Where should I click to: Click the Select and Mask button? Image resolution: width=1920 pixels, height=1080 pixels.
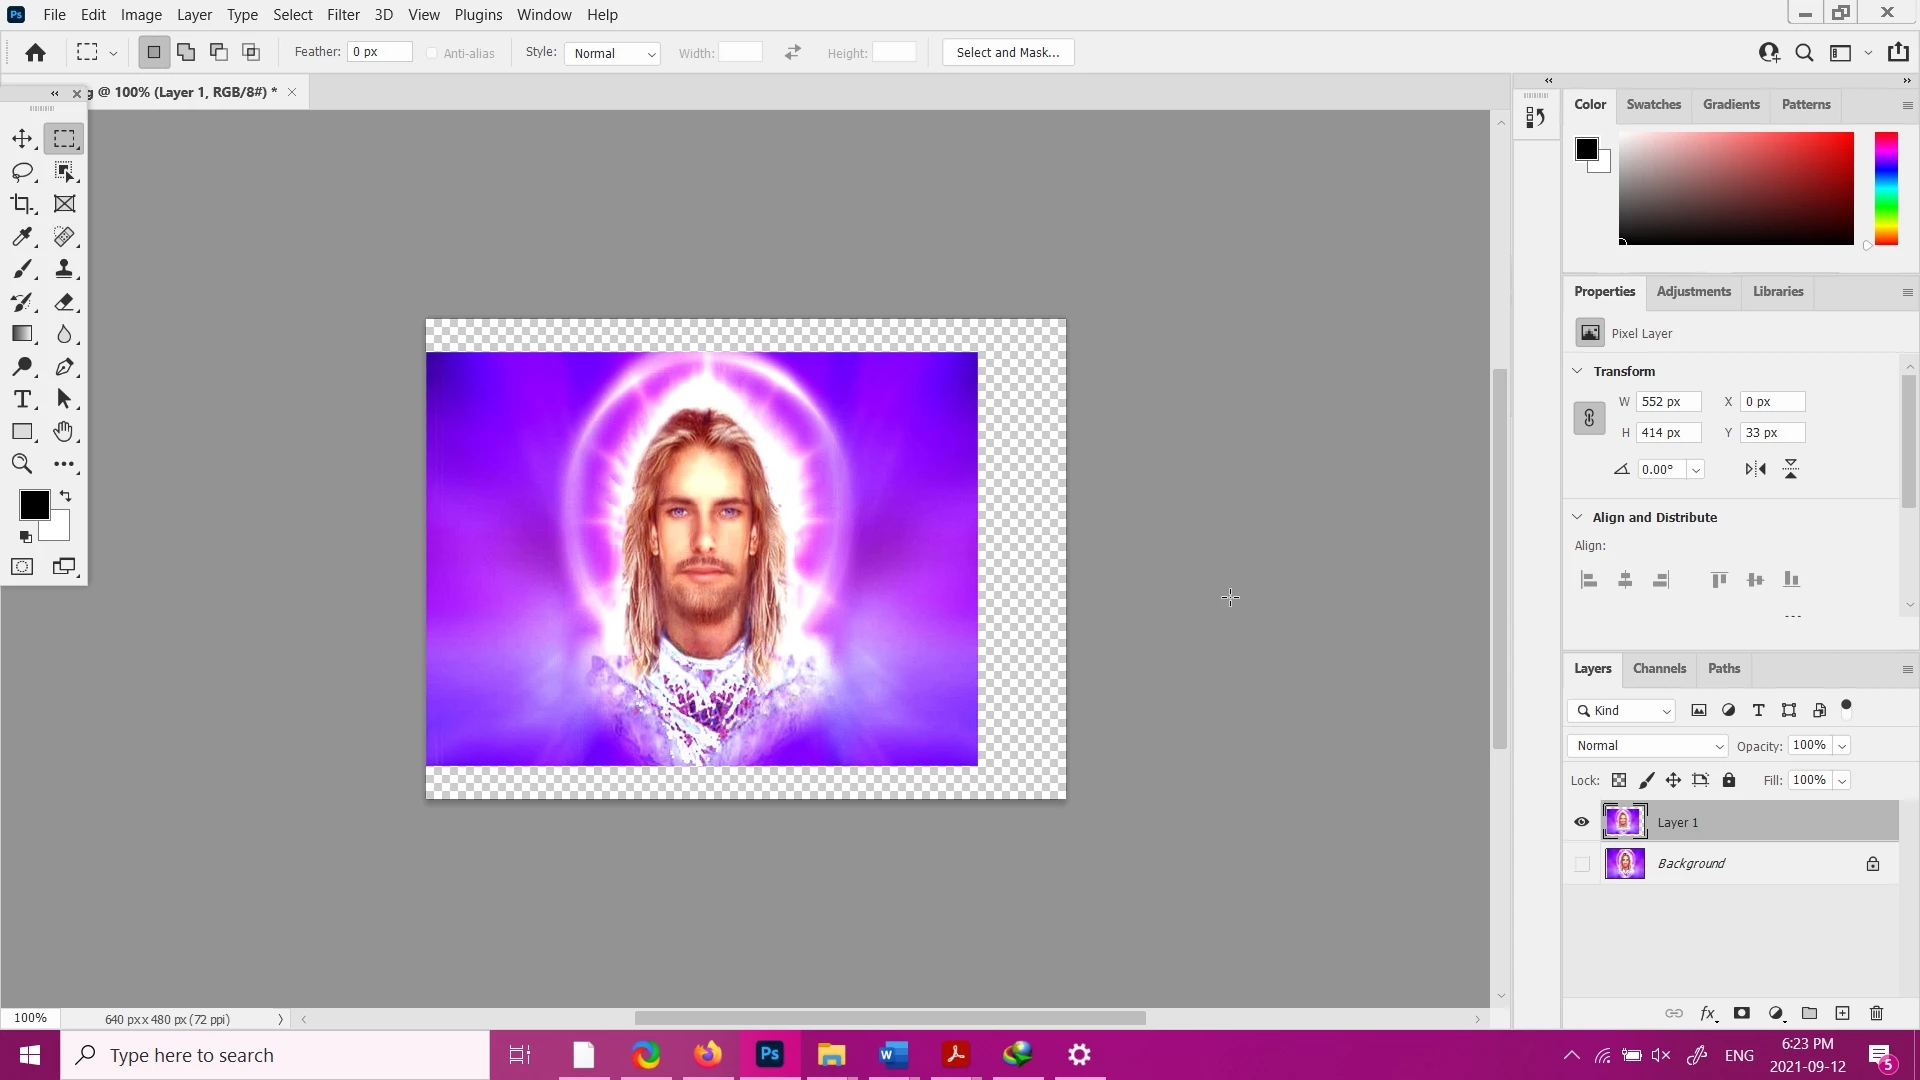point(1007,53)
